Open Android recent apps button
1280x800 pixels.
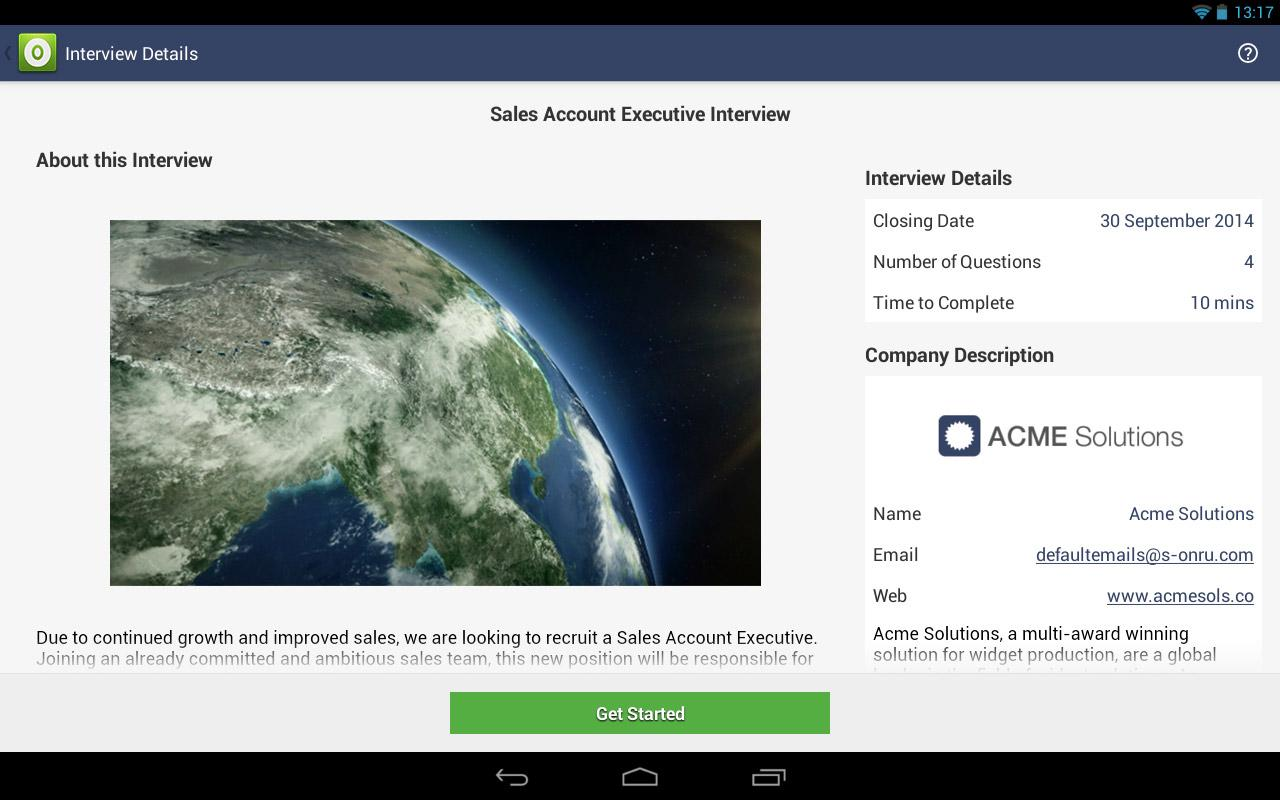768,777
